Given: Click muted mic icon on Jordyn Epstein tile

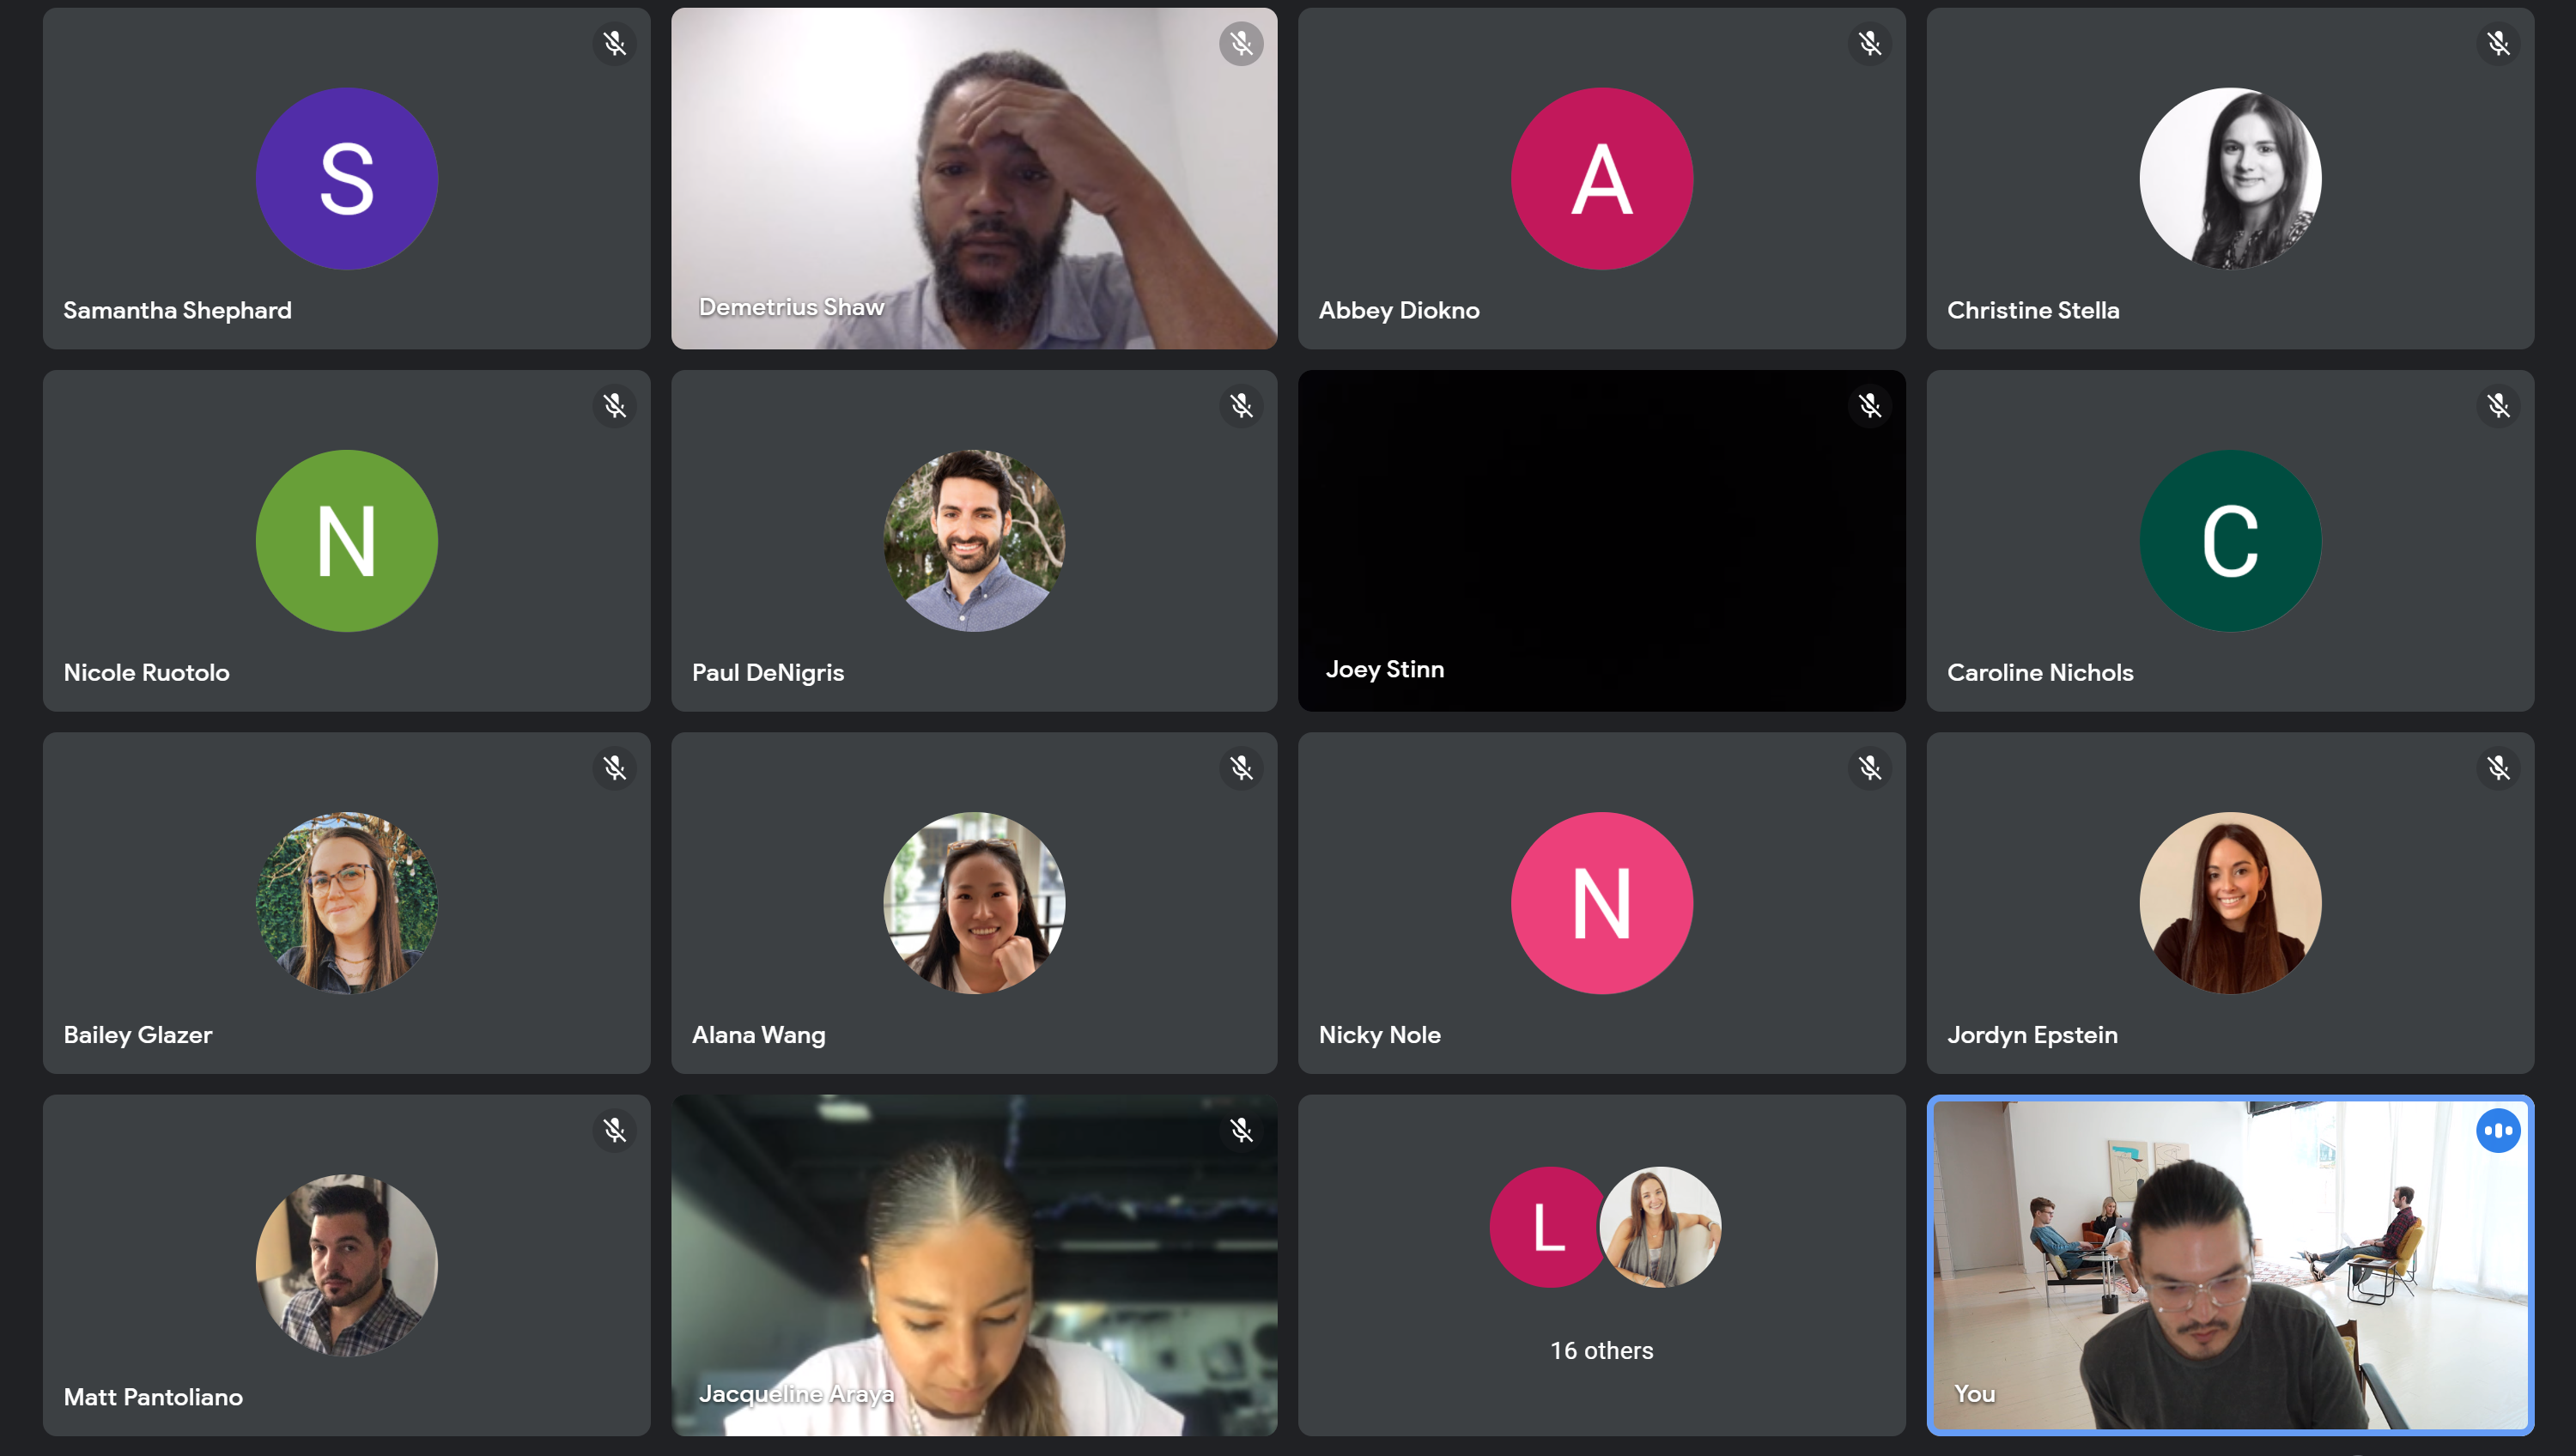Looking at the screenshot, I should [x=2498, y=768].
